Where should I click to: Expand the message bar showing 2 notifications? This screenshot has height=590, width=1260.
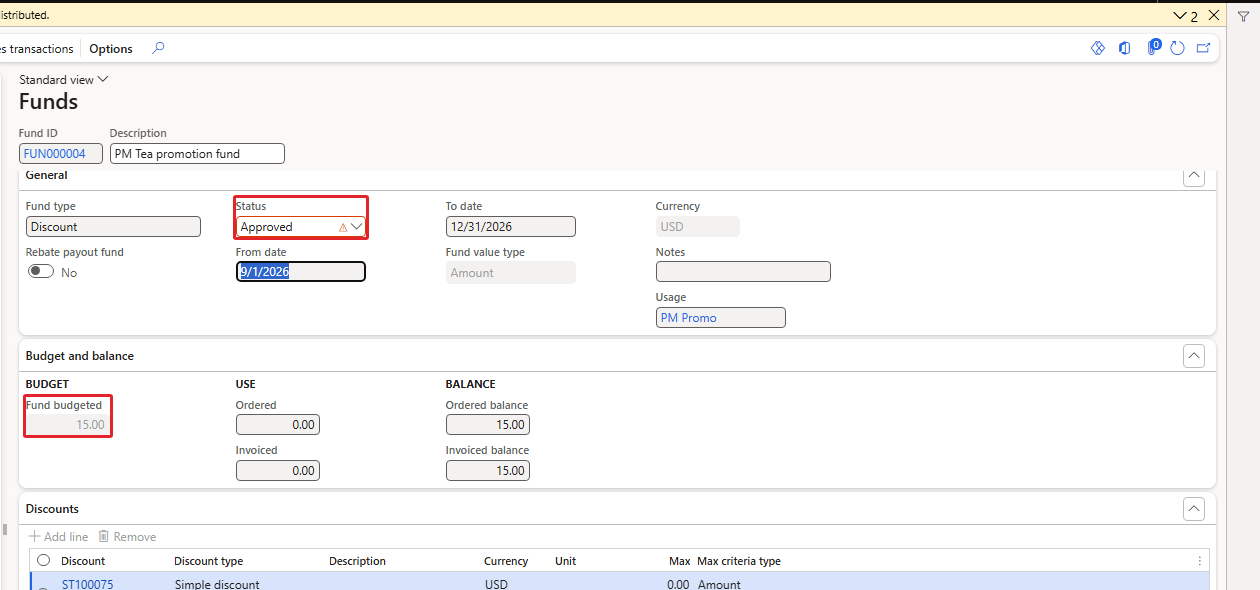coord(1185,16)
